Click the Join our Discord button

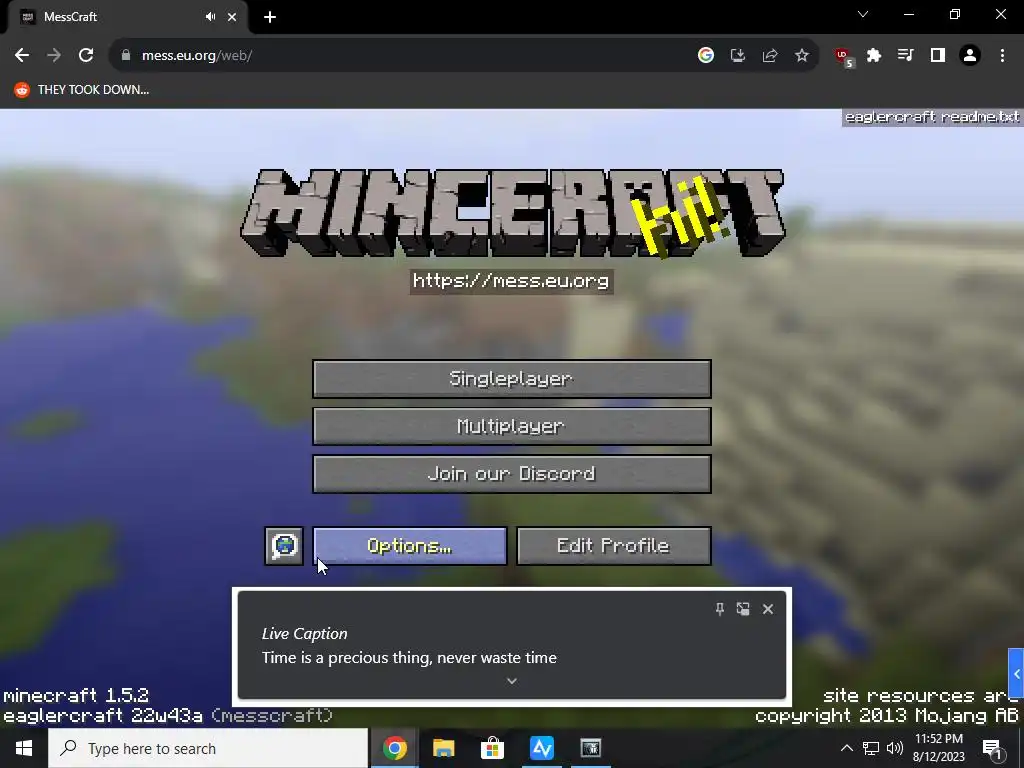point(511,474)
